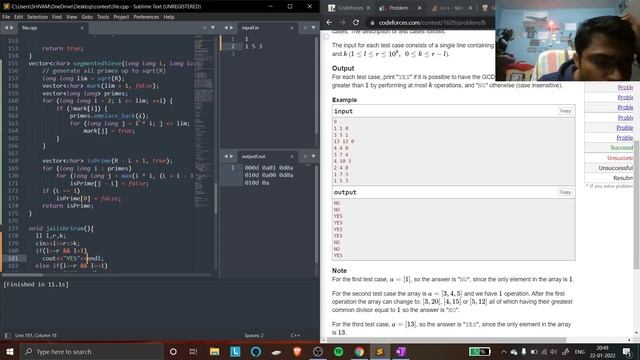Open the Alexa ring icon on taskbar

tap(256, 351)
